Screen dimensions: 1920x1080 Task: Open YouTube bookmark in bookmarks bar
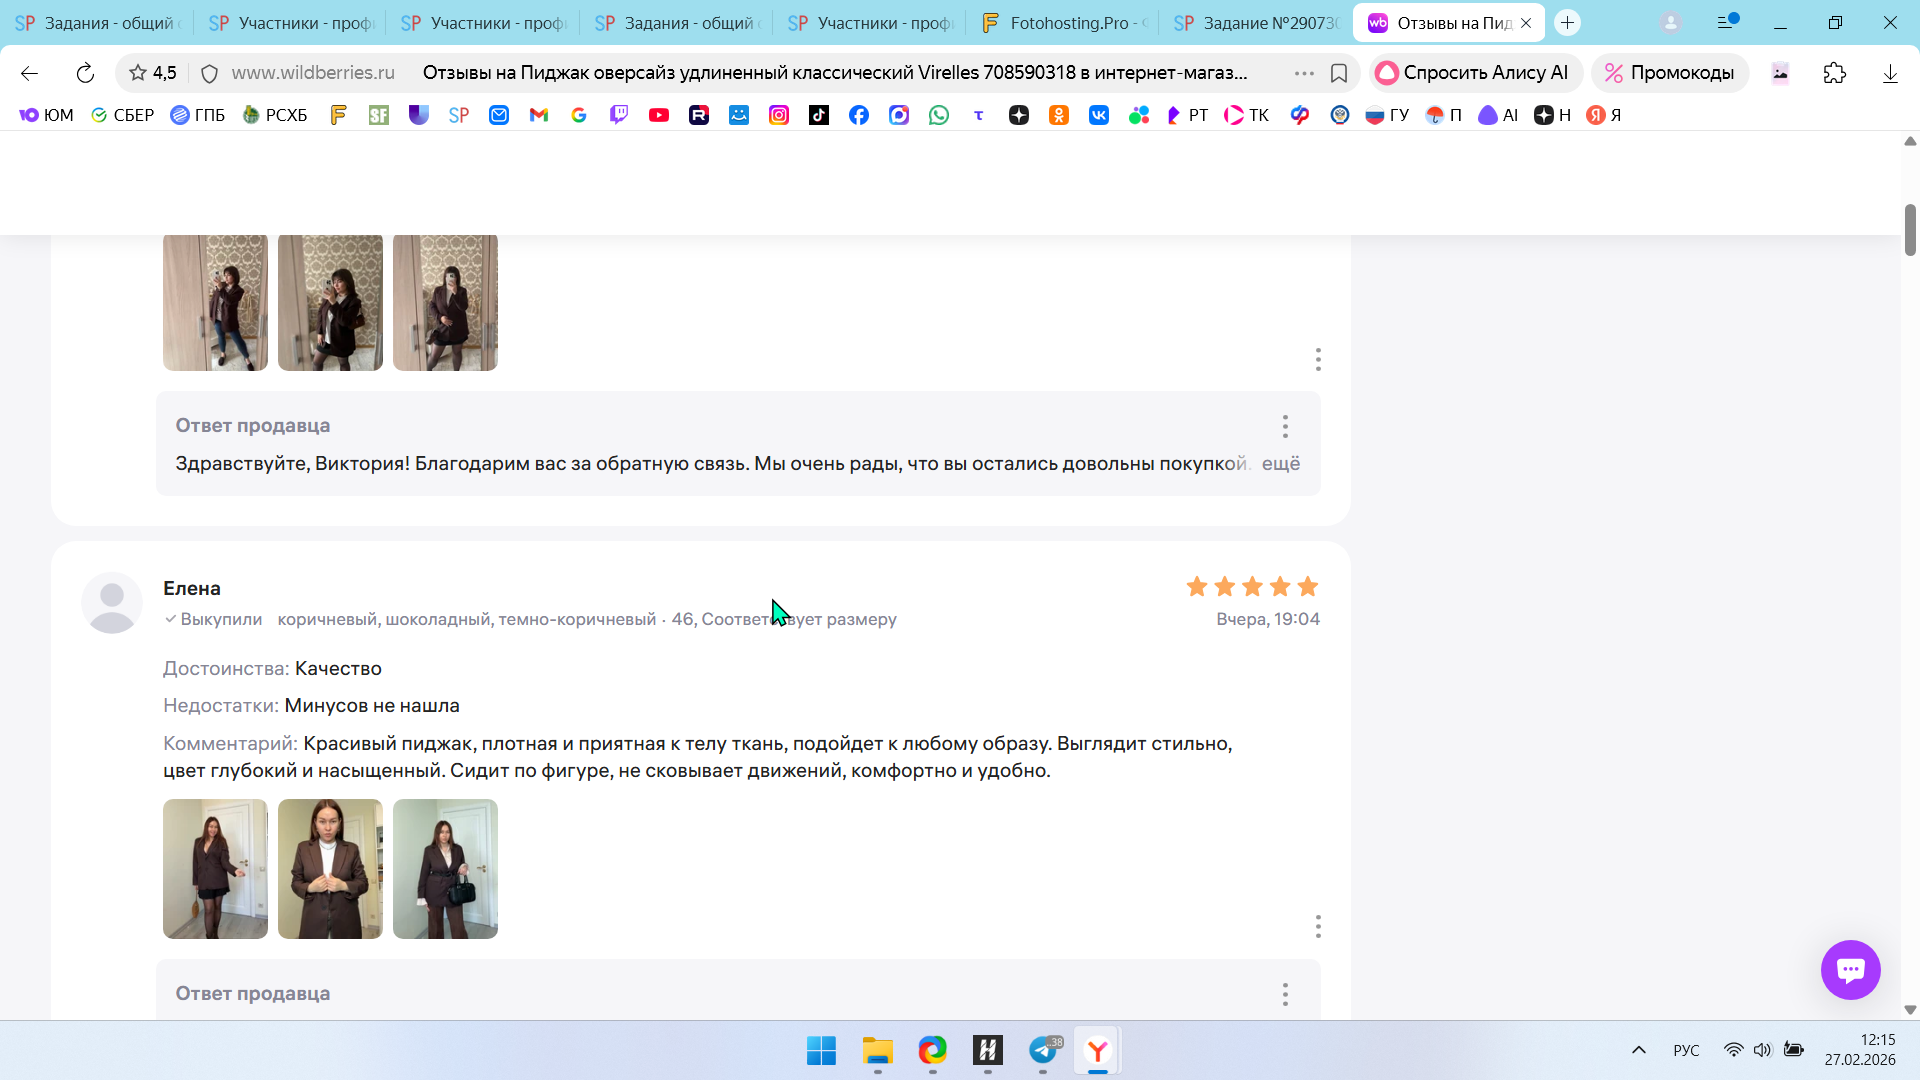pyautogui.click(x=659, y=115)
